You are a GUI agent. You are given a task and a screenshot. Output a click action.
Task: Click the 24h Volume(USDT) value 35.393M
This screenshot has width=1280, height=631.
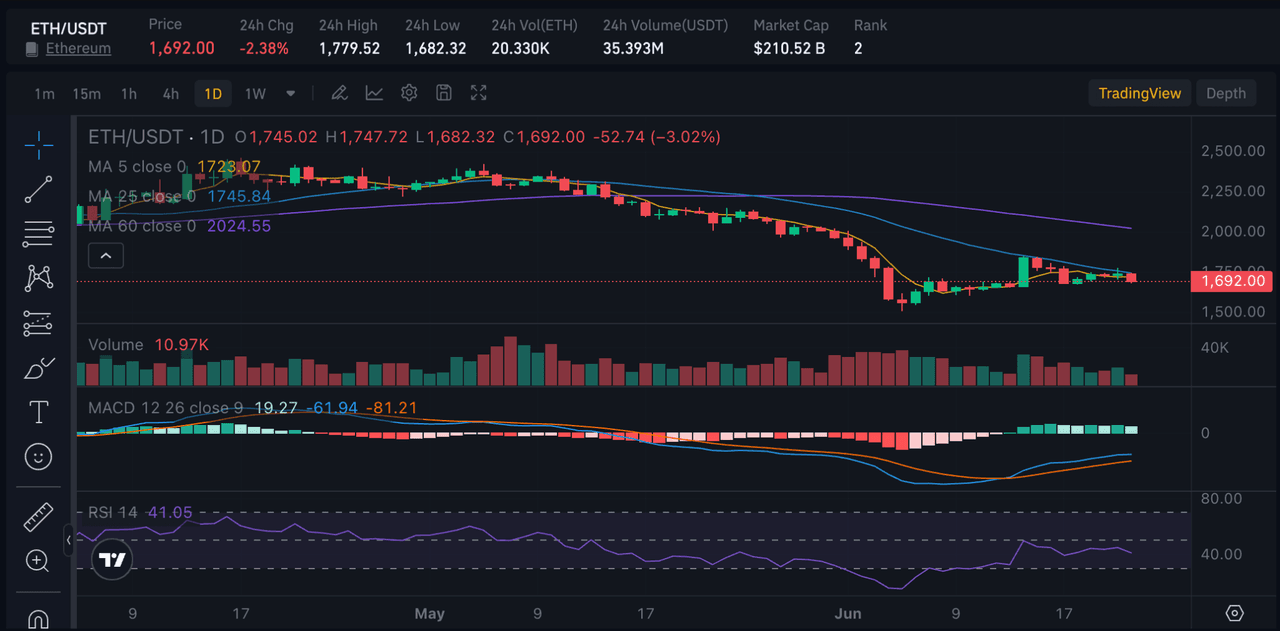[634, 48]
